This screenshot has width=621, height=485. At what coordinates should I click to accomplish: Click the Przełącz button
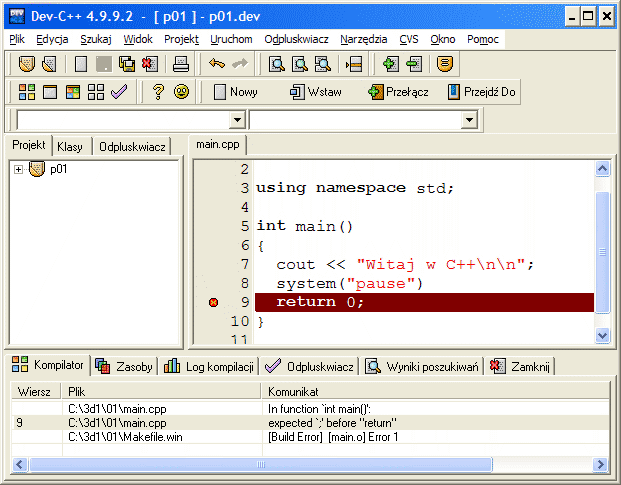[x=397, y=92]
